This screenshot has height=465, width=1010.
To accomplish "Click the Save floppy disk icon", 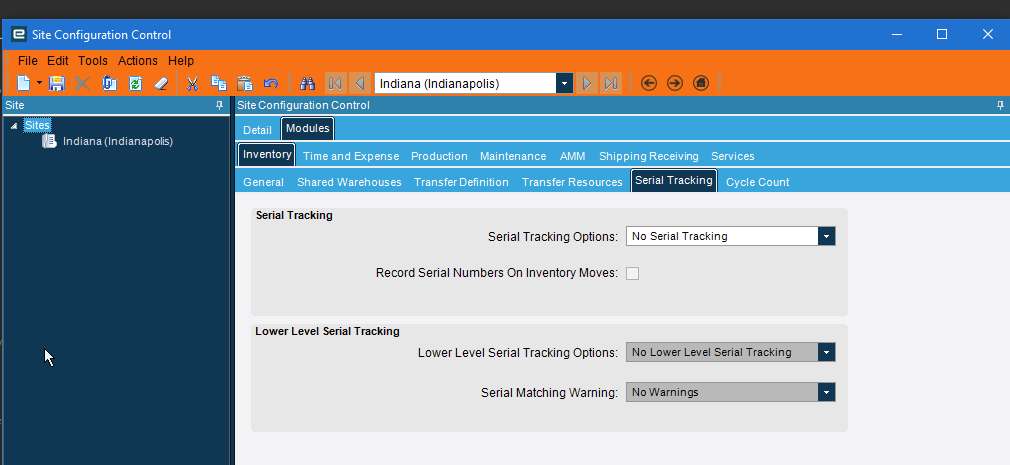I will [57, 83].
